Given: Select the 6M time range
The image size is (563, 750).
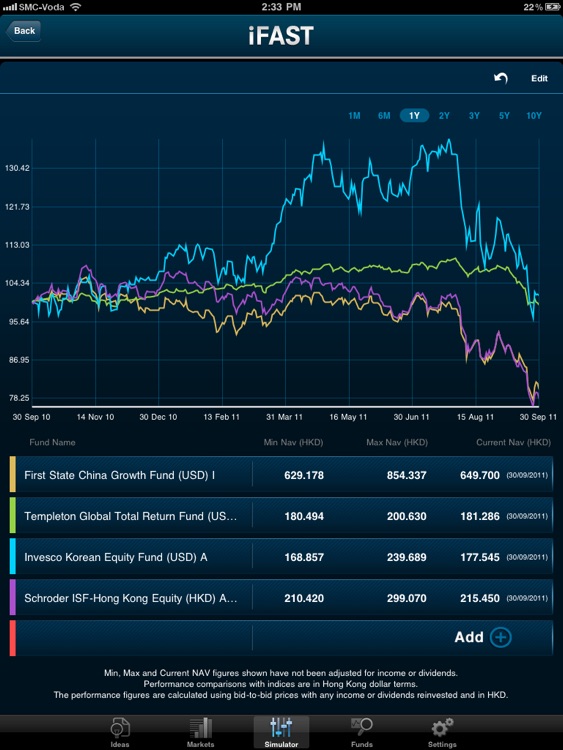Looking at the screenshot, I should [x=384, y=116].
